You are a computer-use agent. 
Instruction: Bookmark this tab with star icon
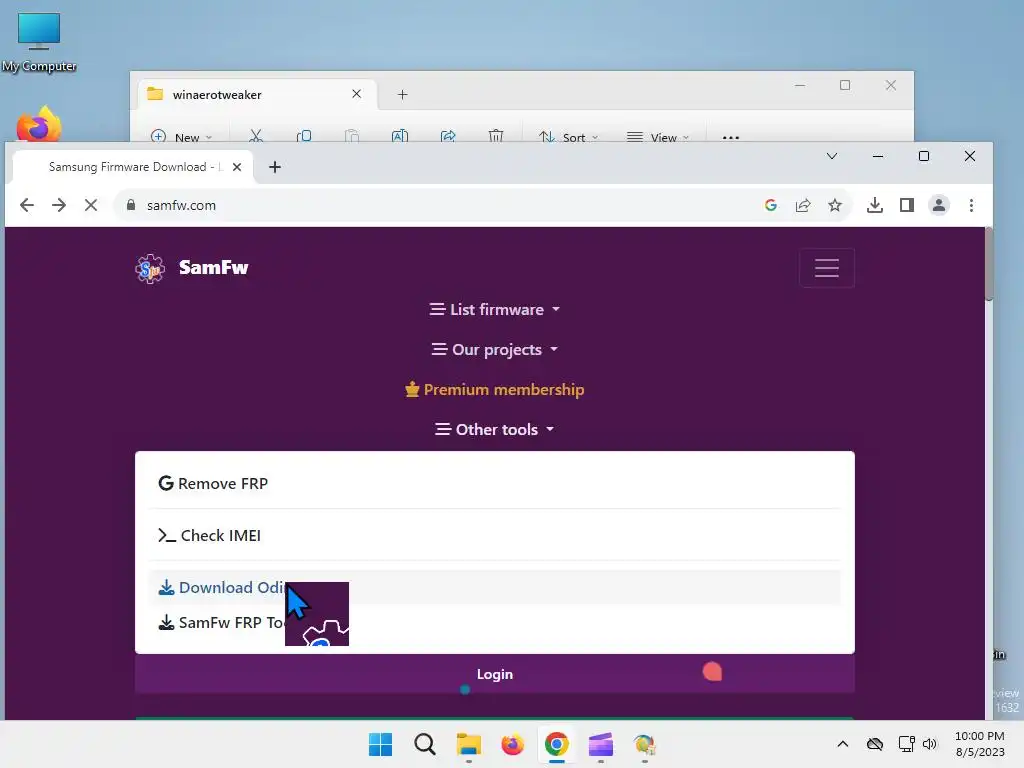tap(835, 205)
